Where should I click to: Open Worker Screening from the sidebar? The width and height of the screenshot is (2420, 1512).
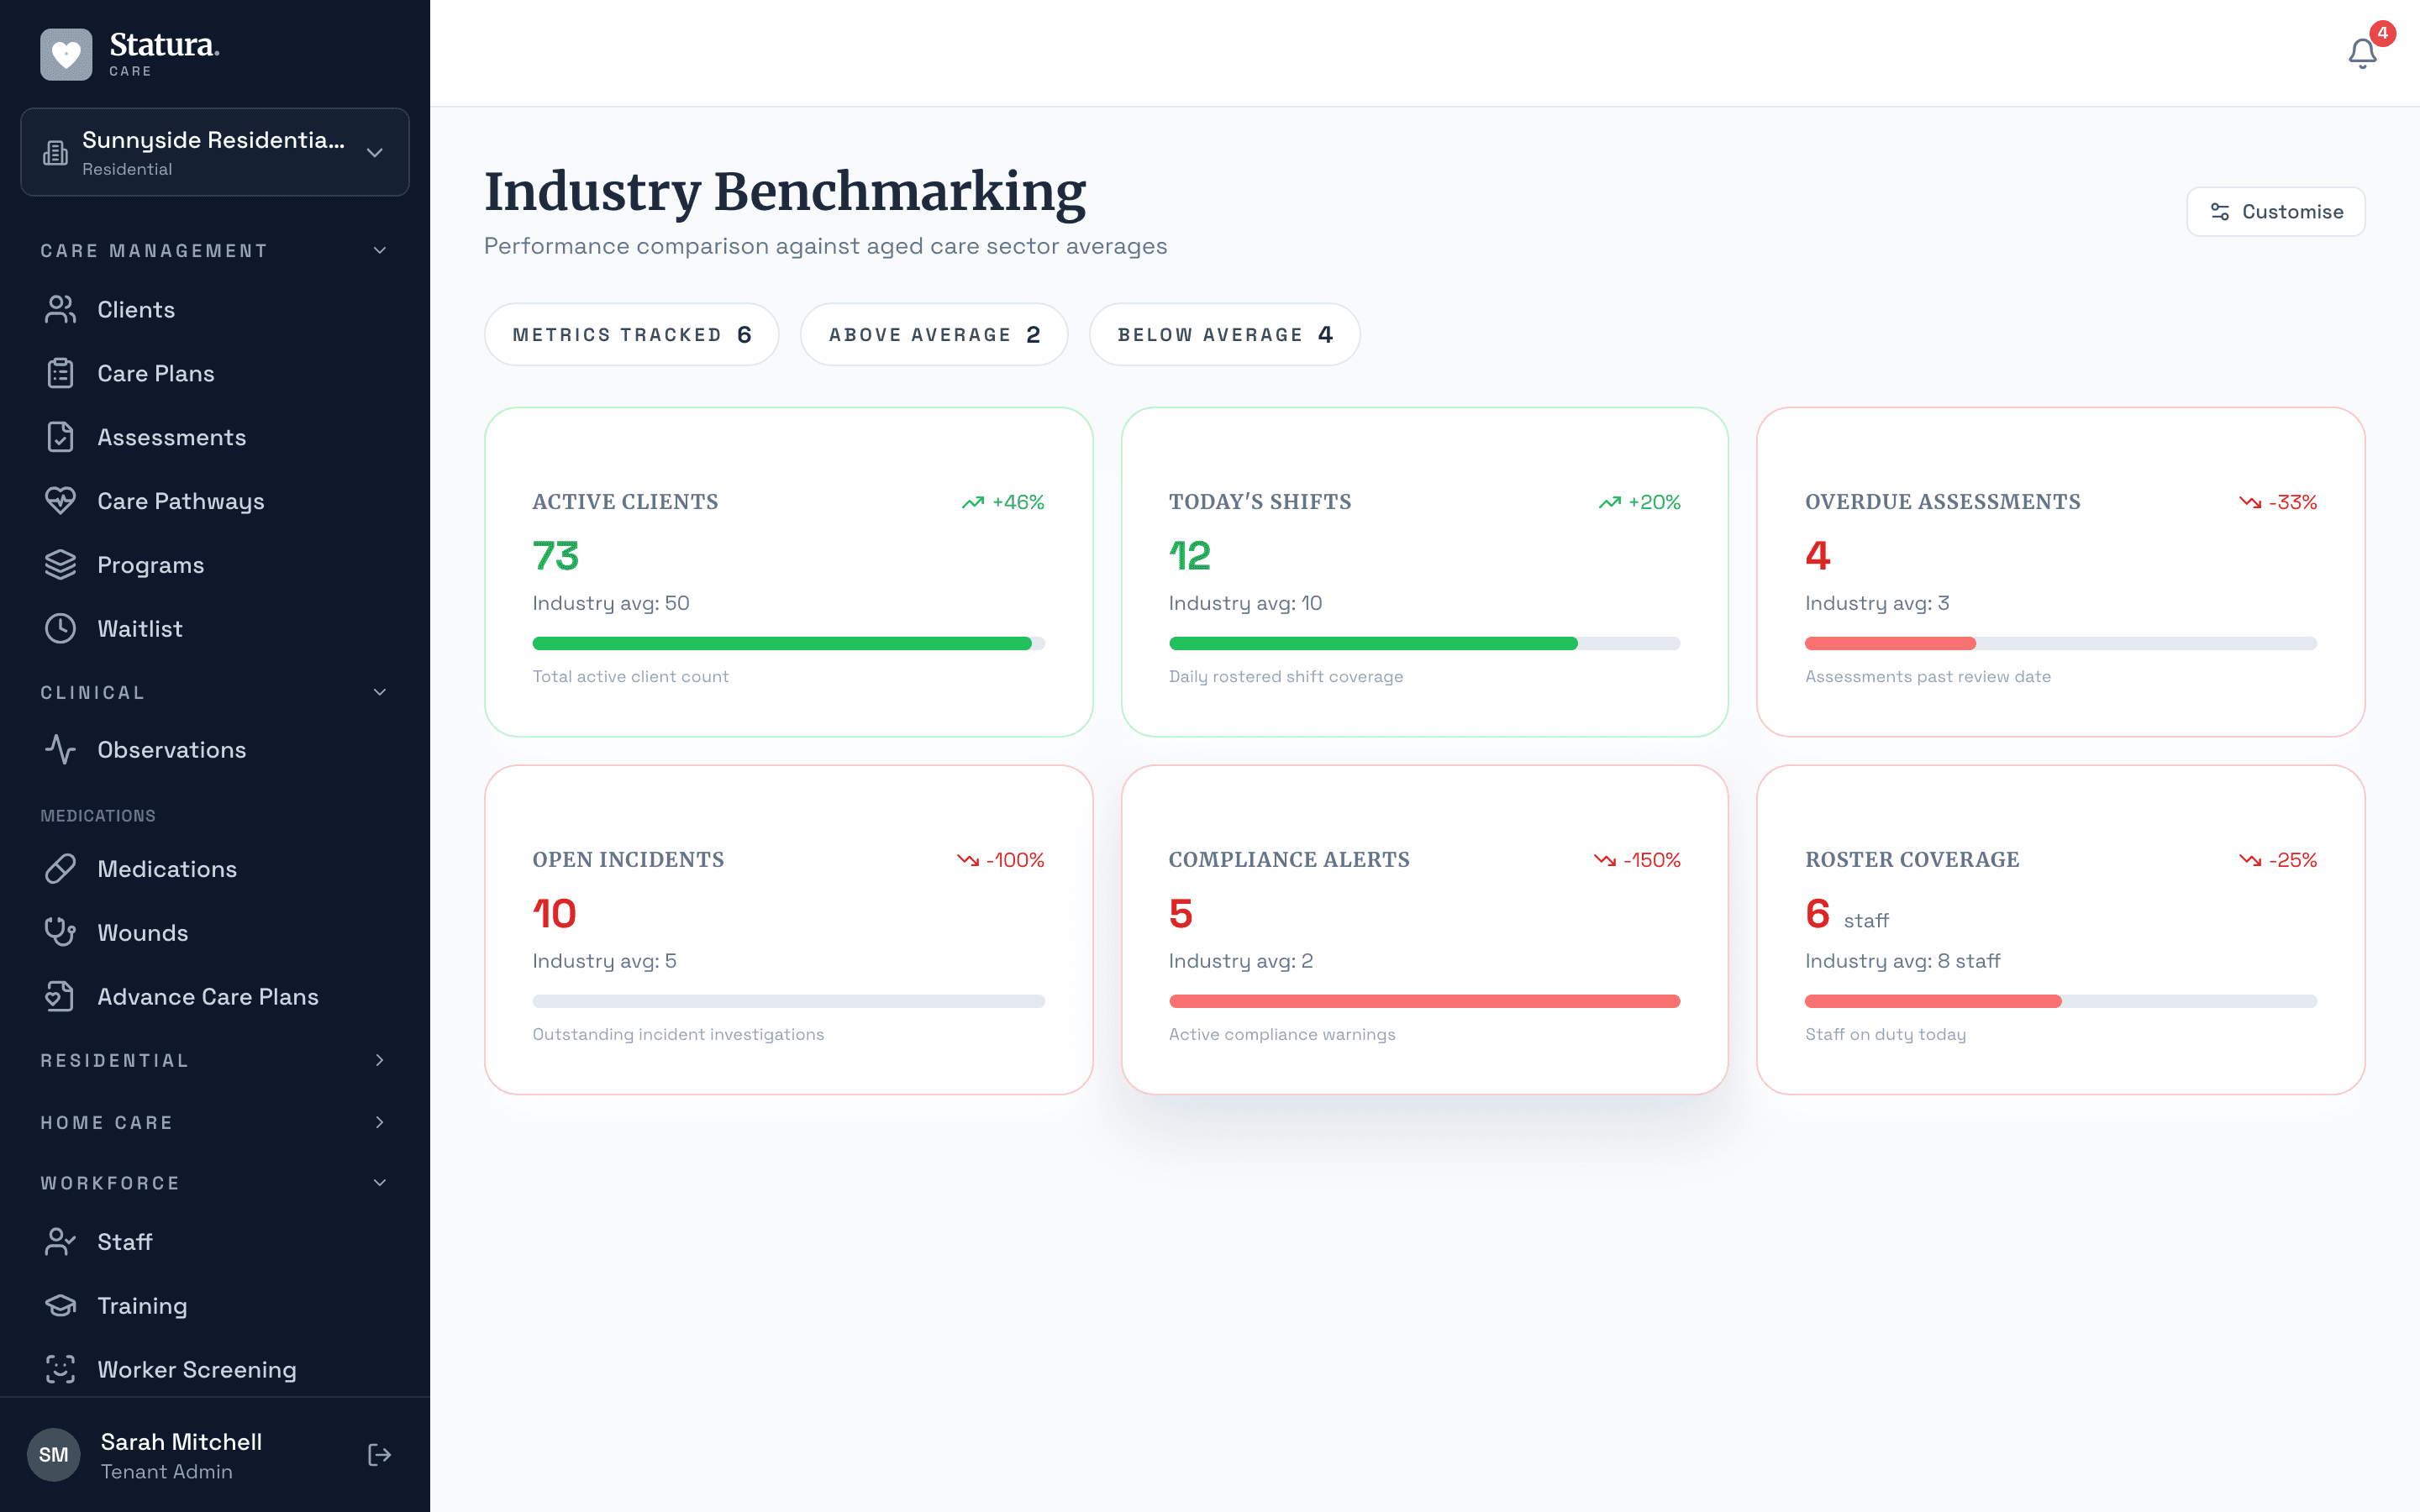coord(196,1369)
